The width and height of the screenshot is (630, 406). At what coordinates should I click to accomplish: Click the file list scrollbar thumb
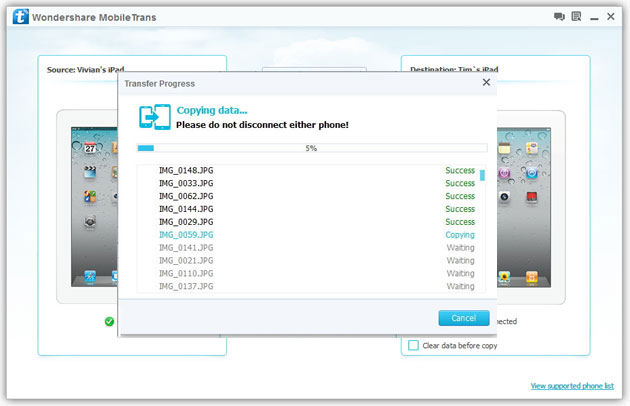point(482,175)
